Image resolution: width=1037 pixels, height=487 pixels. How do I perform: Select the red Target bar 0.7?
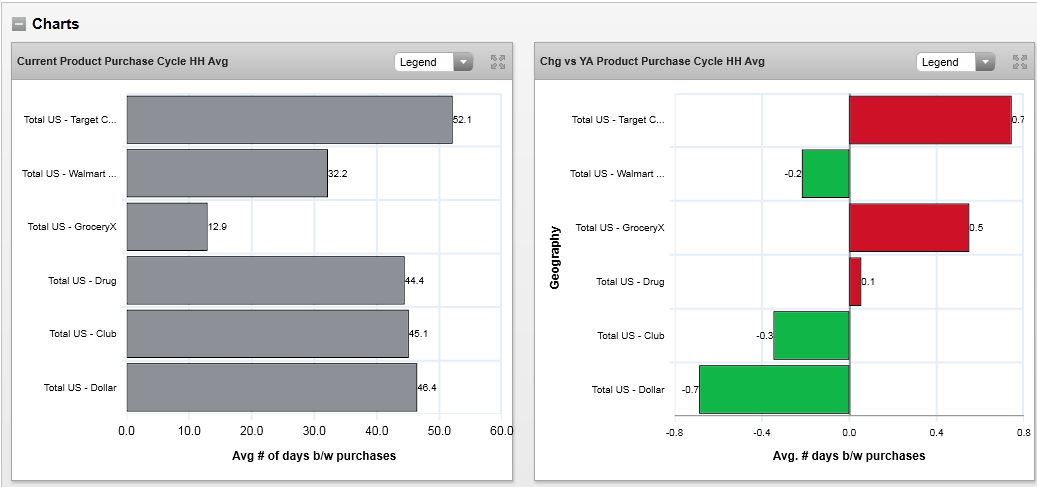930,120
